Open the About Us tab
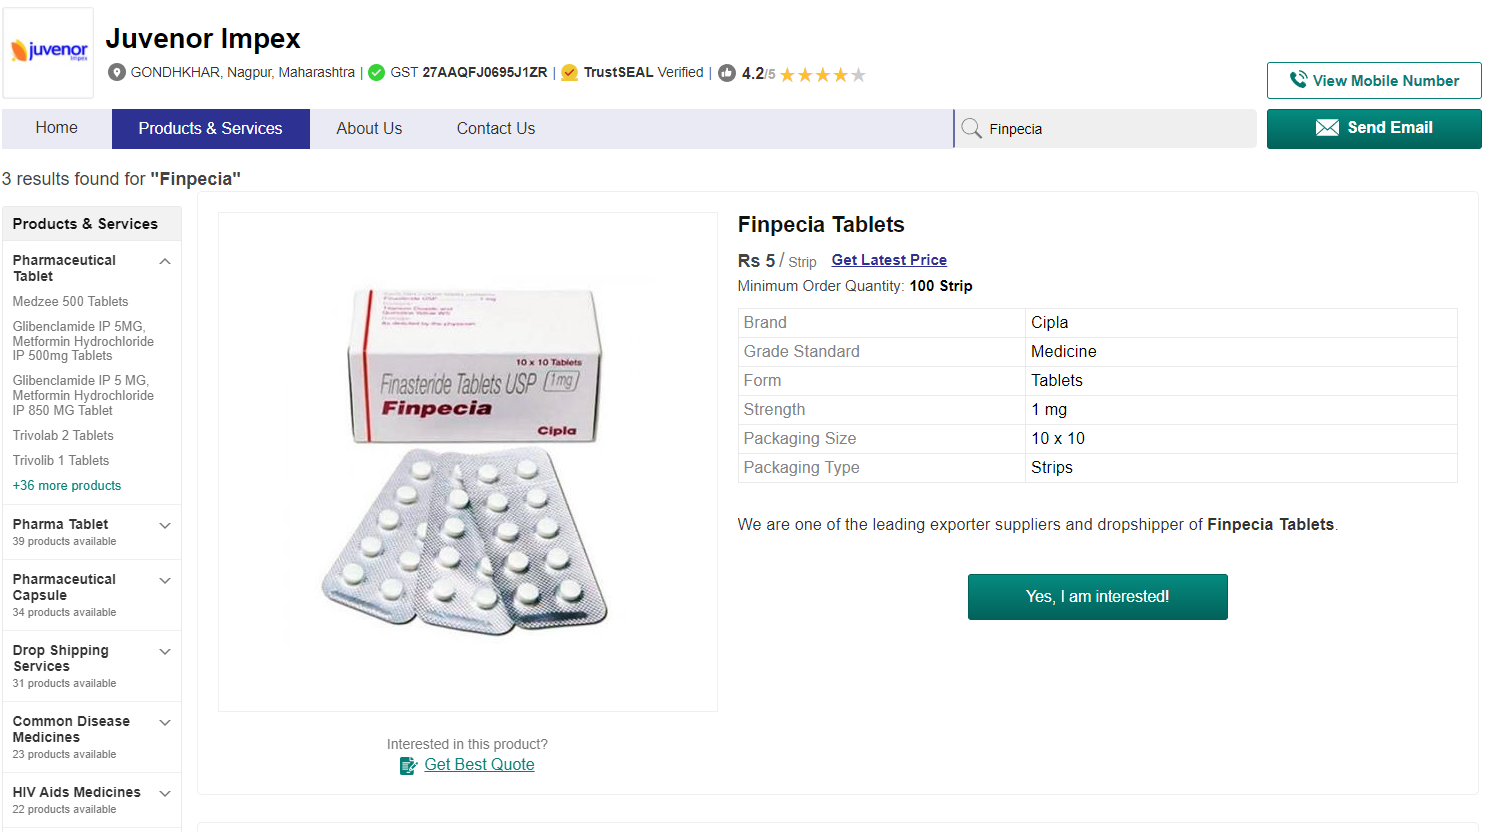This screenshot has width=1490, height=832. (369, 129)
